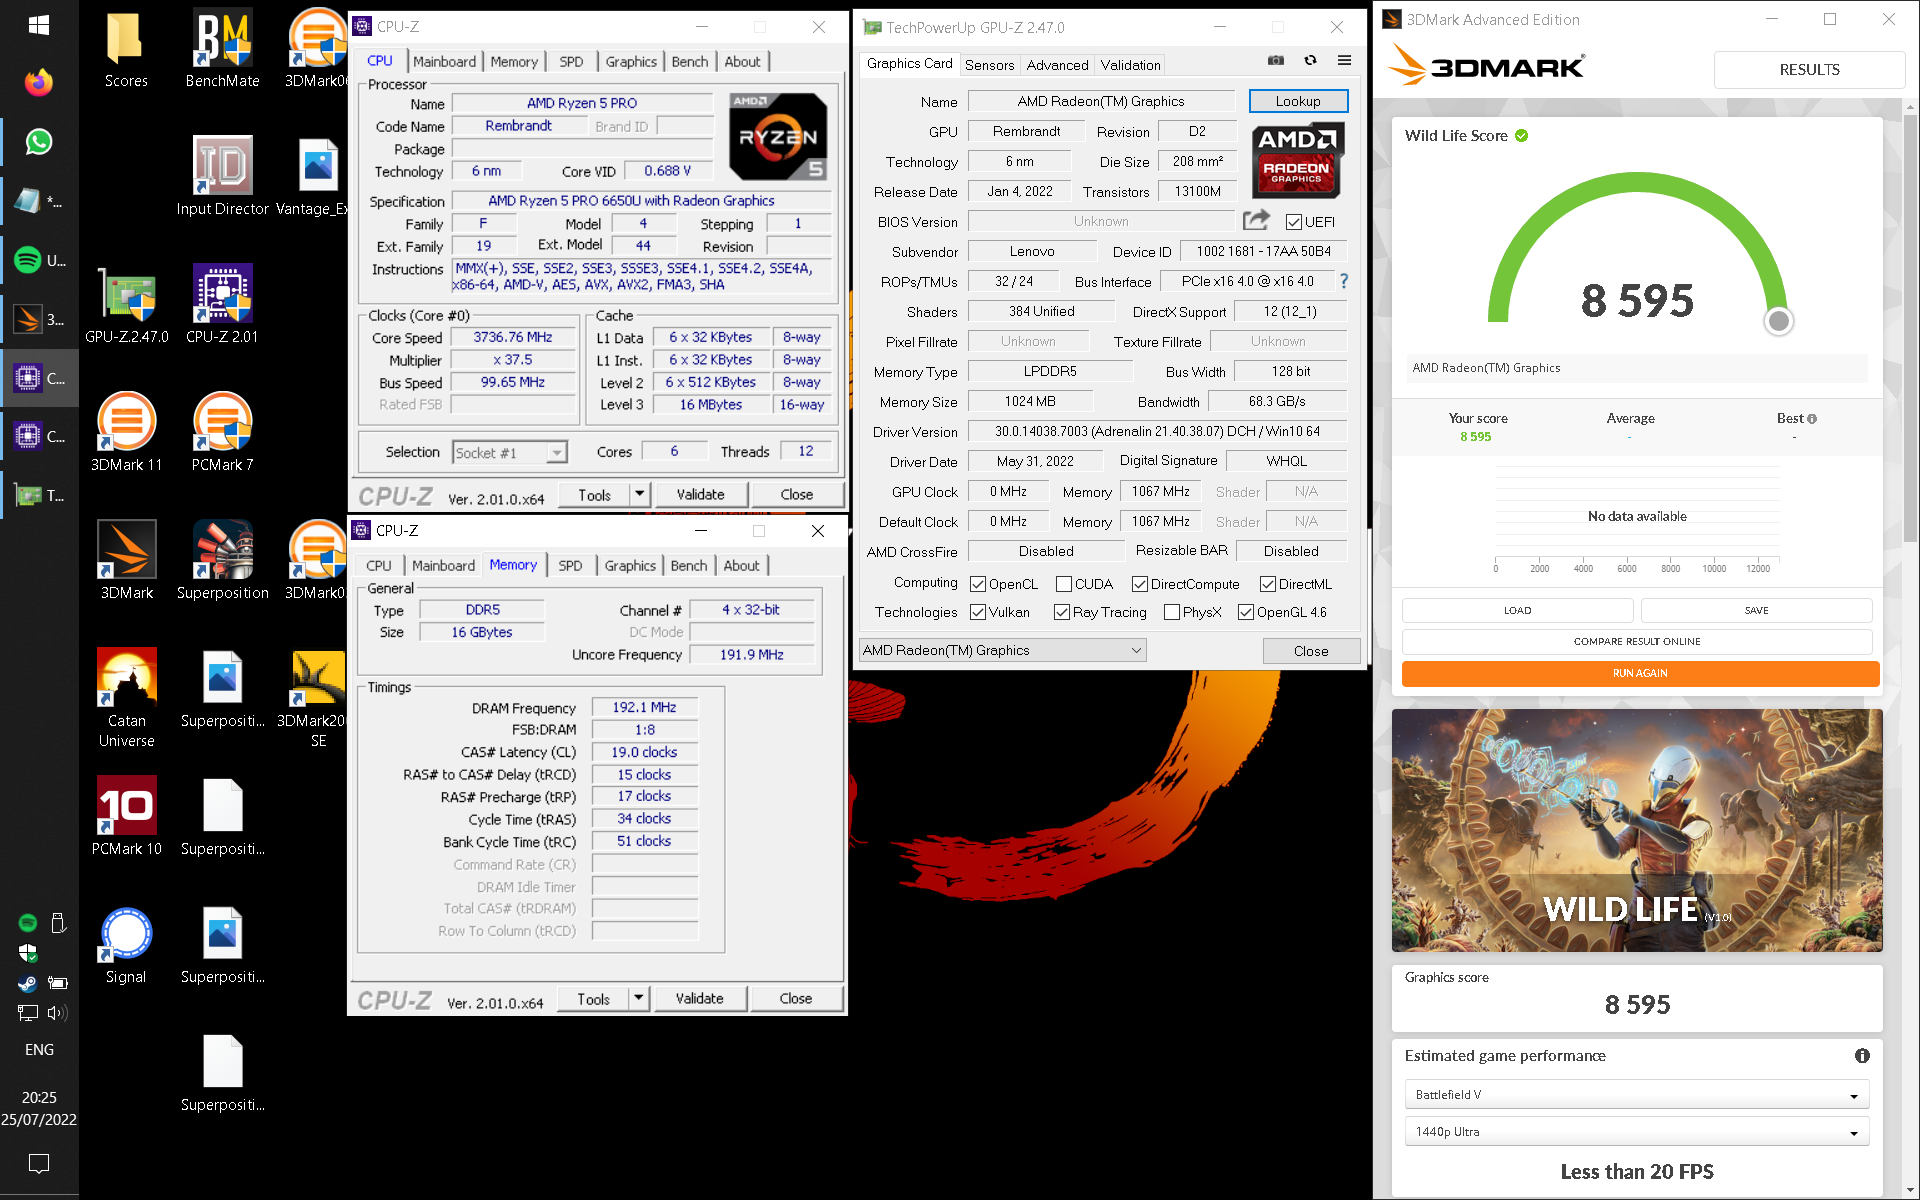Launch Superposition benchmark shortcut
The width and height of the screenshot is (1920, 1200).
(x=222, y=561)
